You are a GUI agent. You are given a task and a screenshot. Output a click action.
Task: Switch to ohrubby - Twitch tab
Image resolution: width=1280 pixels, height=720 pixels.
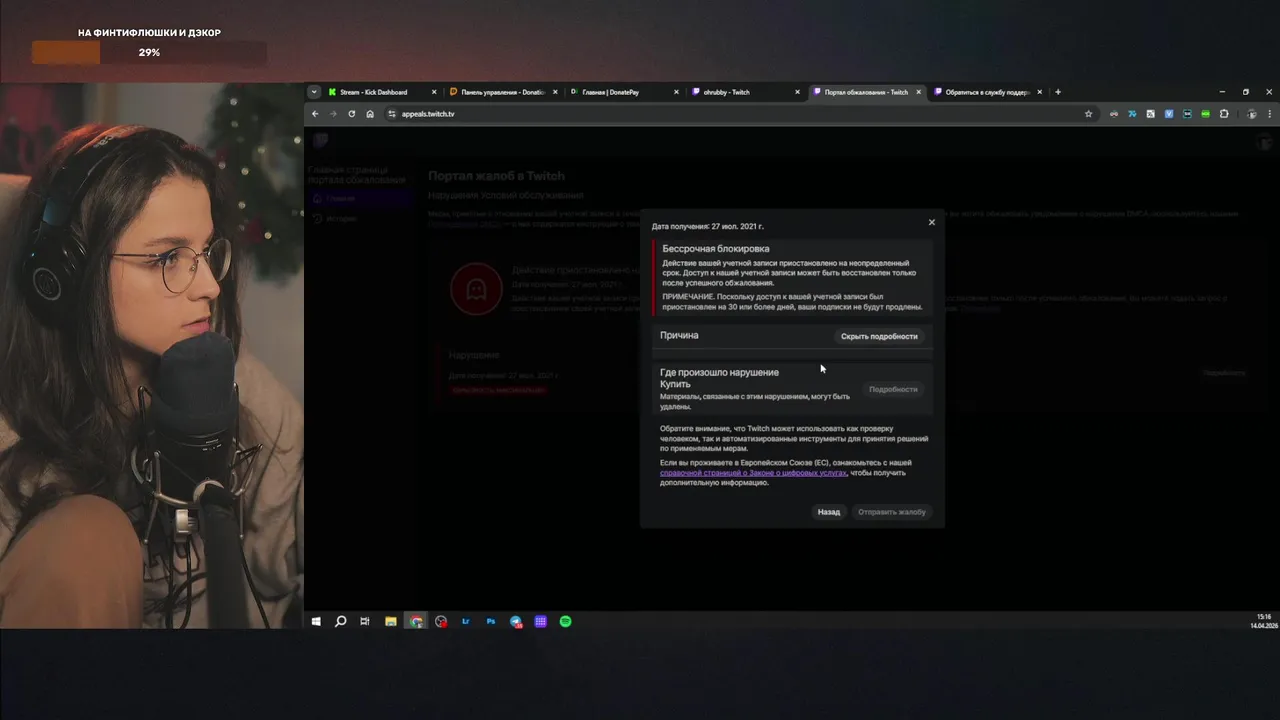[x=726, y=92]
